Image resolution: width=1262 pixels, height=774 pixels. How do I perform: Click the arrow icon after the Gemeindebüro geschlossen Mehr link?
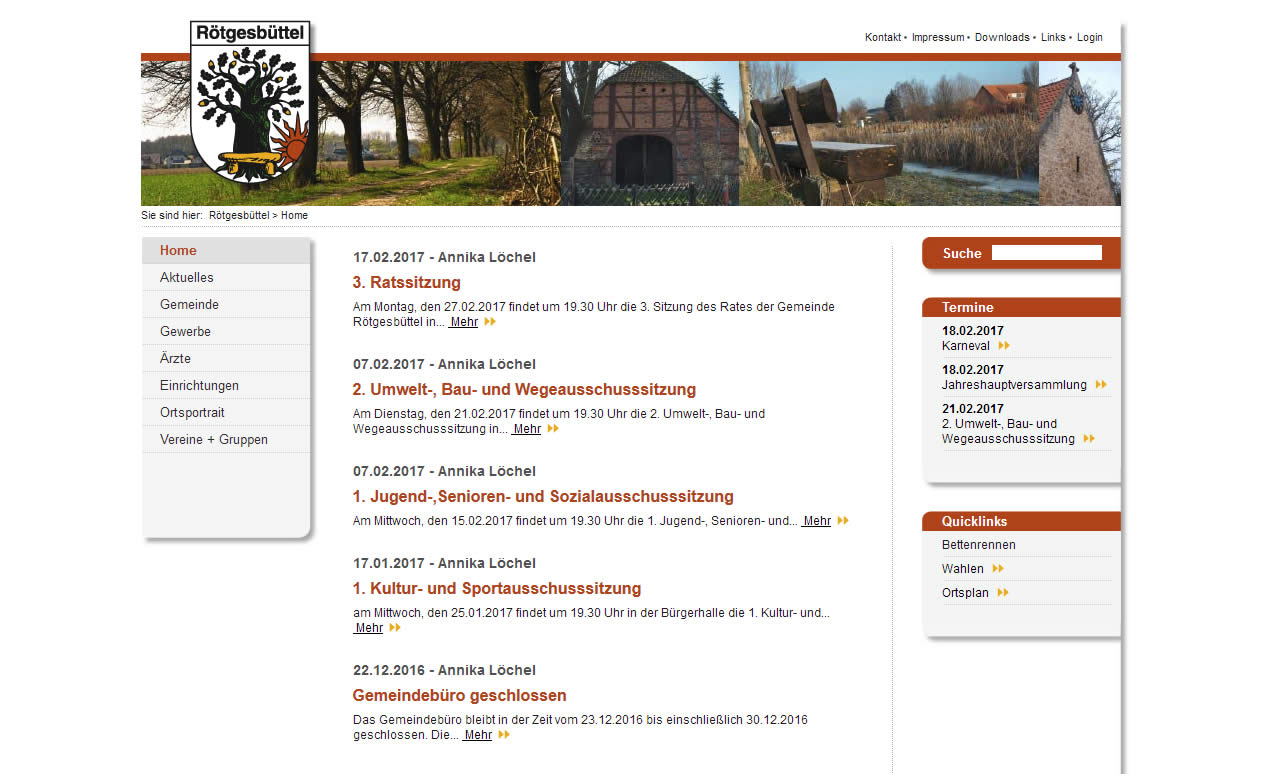click(x=504, y=735)
